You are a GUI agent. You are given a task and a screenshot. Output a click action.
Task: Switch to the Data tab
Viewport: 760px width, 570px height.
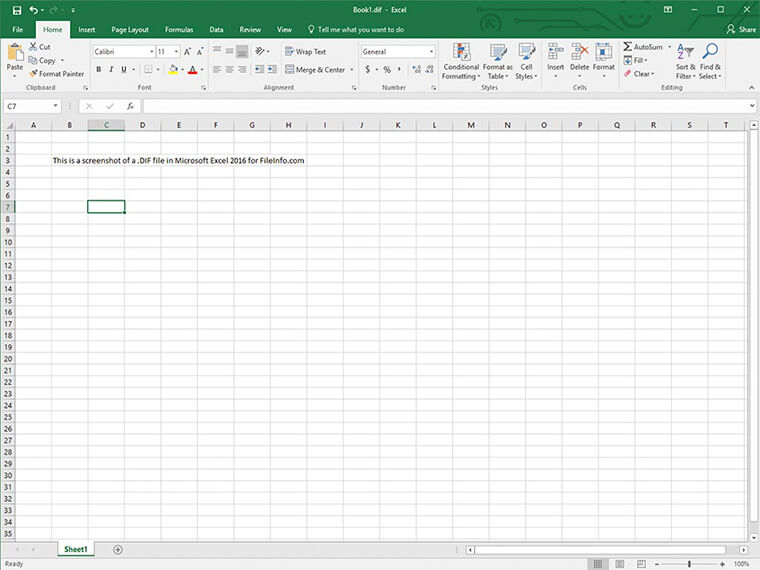click(x=216, y=30)
